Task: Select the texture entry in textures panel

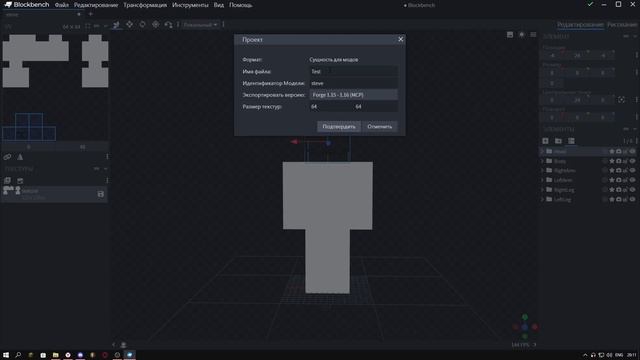Action: (x=54, y=194)
